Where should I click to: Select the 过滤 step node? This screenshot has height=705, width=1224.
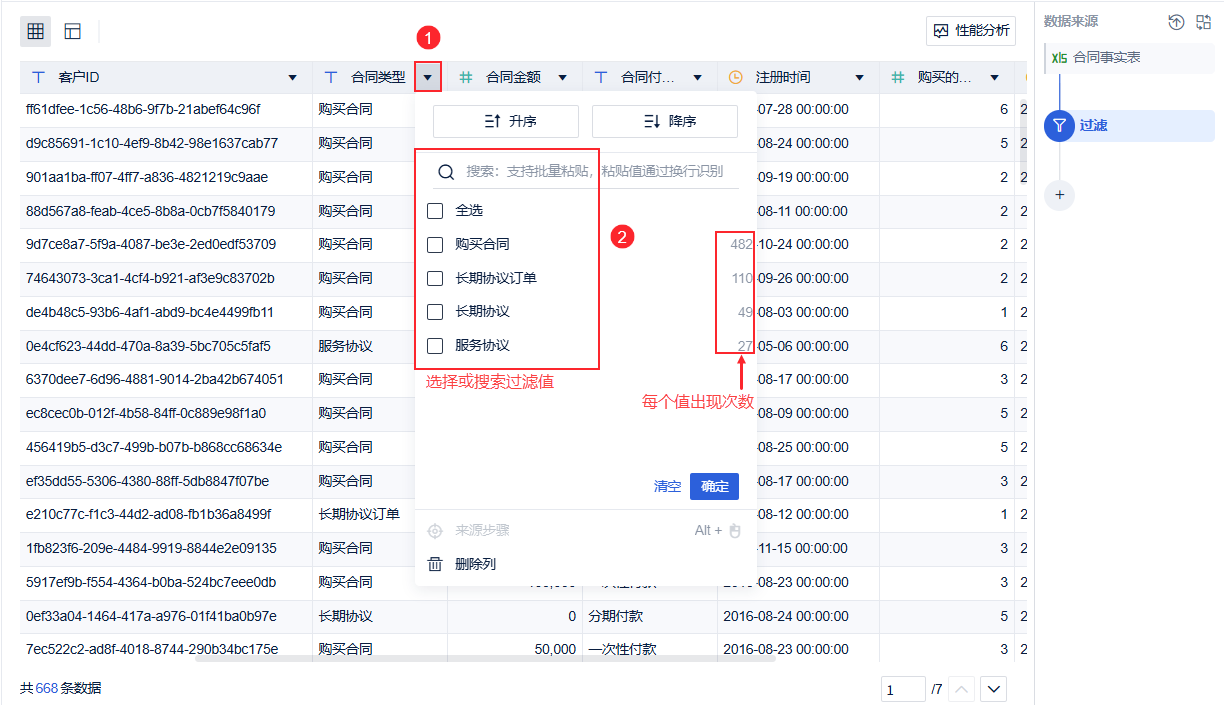point(1130,126)
